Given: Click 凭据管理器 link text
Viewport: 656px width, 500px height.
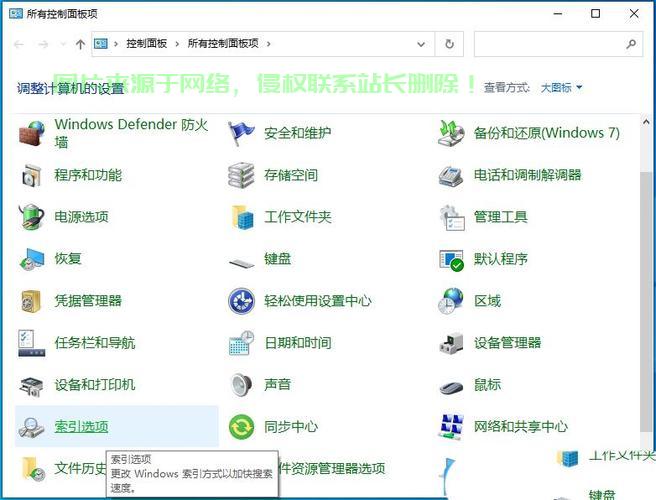Looking at the screenshot, I should click(88, 300).
